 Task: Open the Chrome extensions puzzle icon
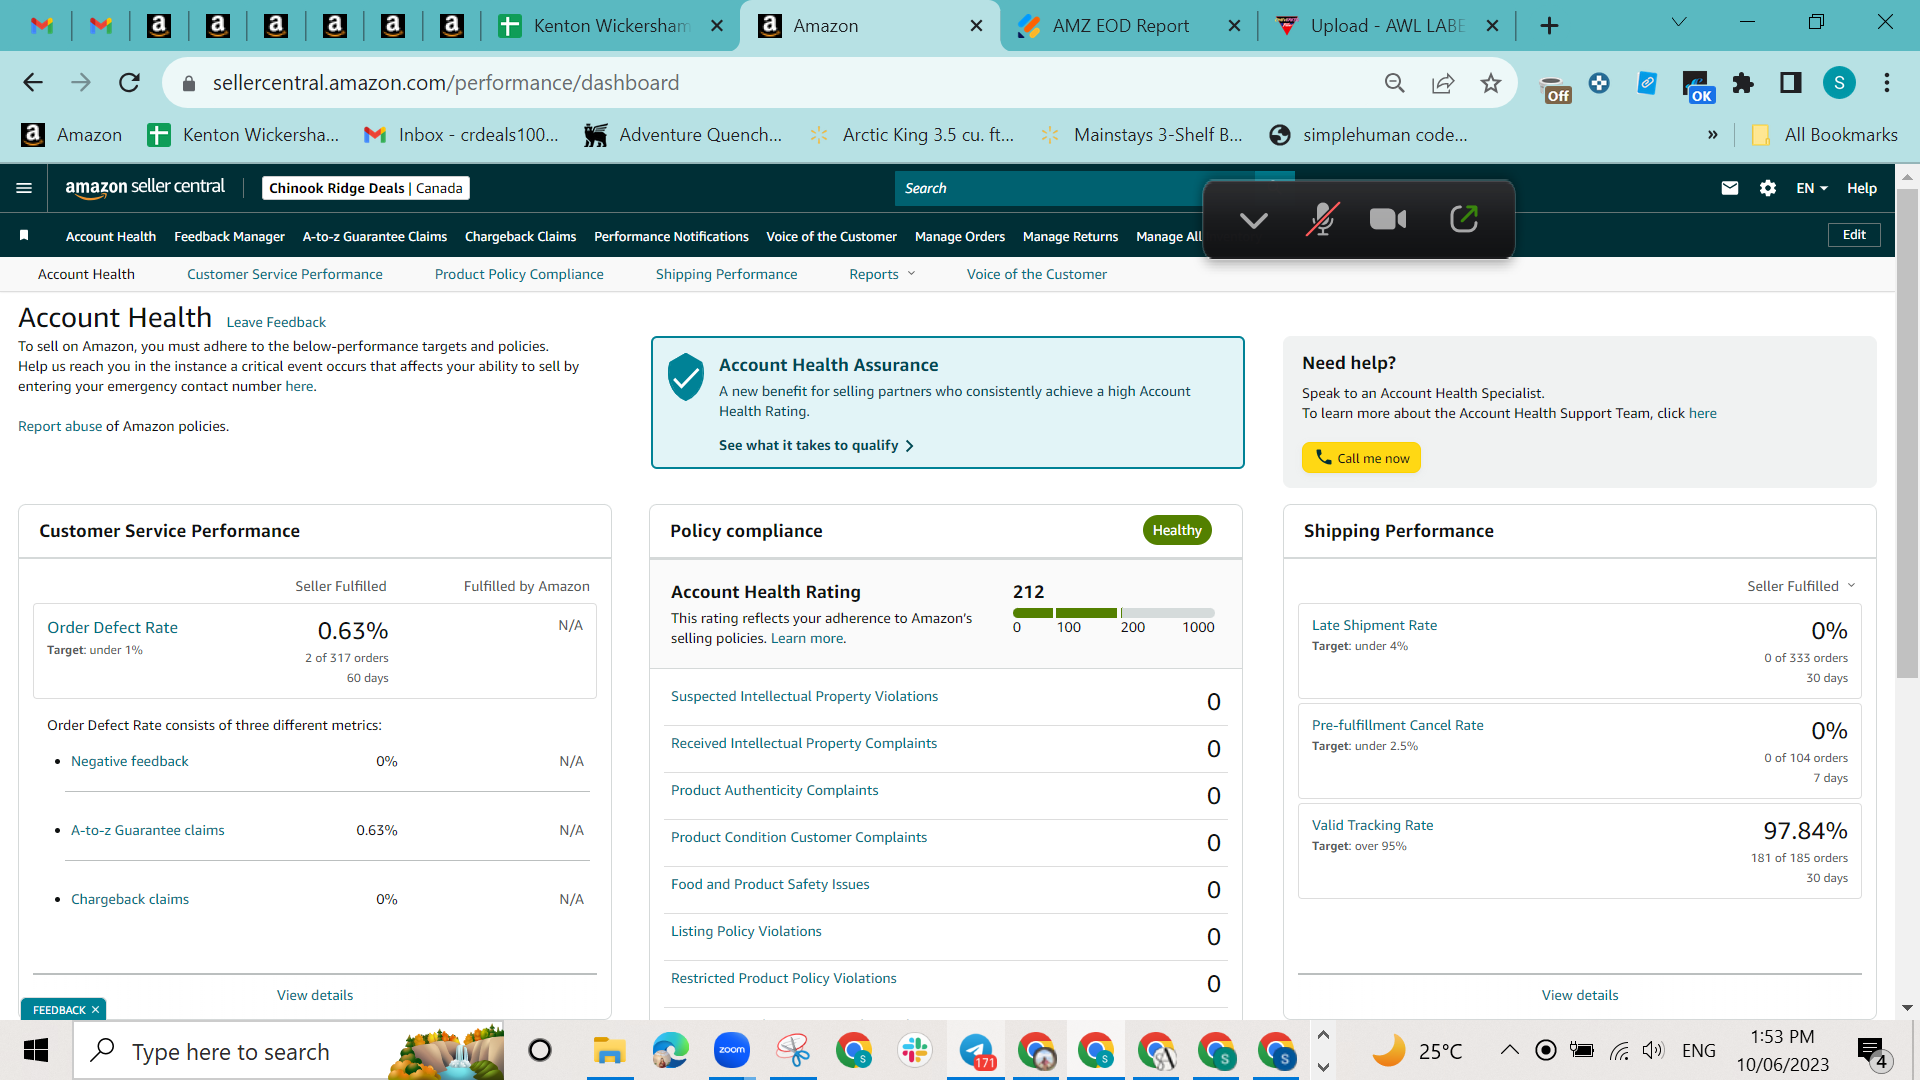point(1743,83)
